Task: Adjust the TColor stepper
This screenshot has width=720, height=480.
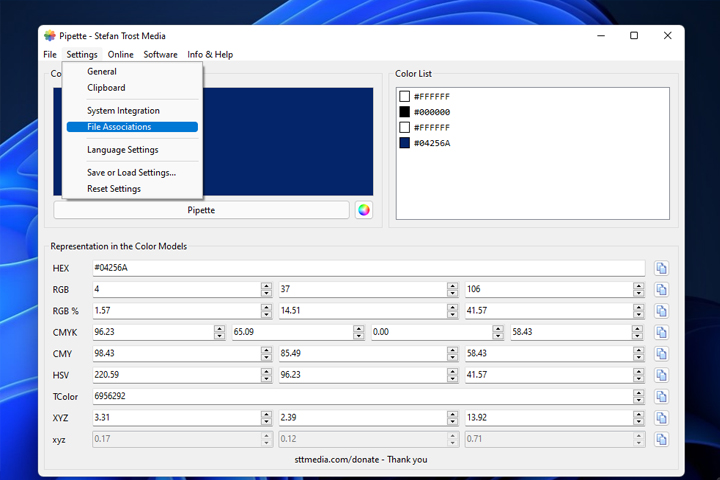Action: 639,396
